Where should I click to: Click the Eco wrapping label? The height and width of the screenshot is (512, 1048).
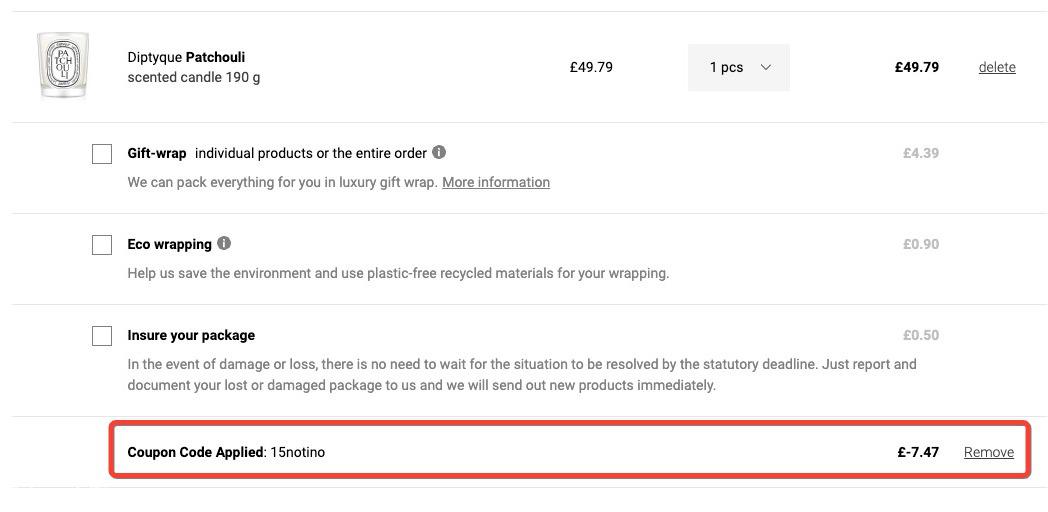pos(169,245)
